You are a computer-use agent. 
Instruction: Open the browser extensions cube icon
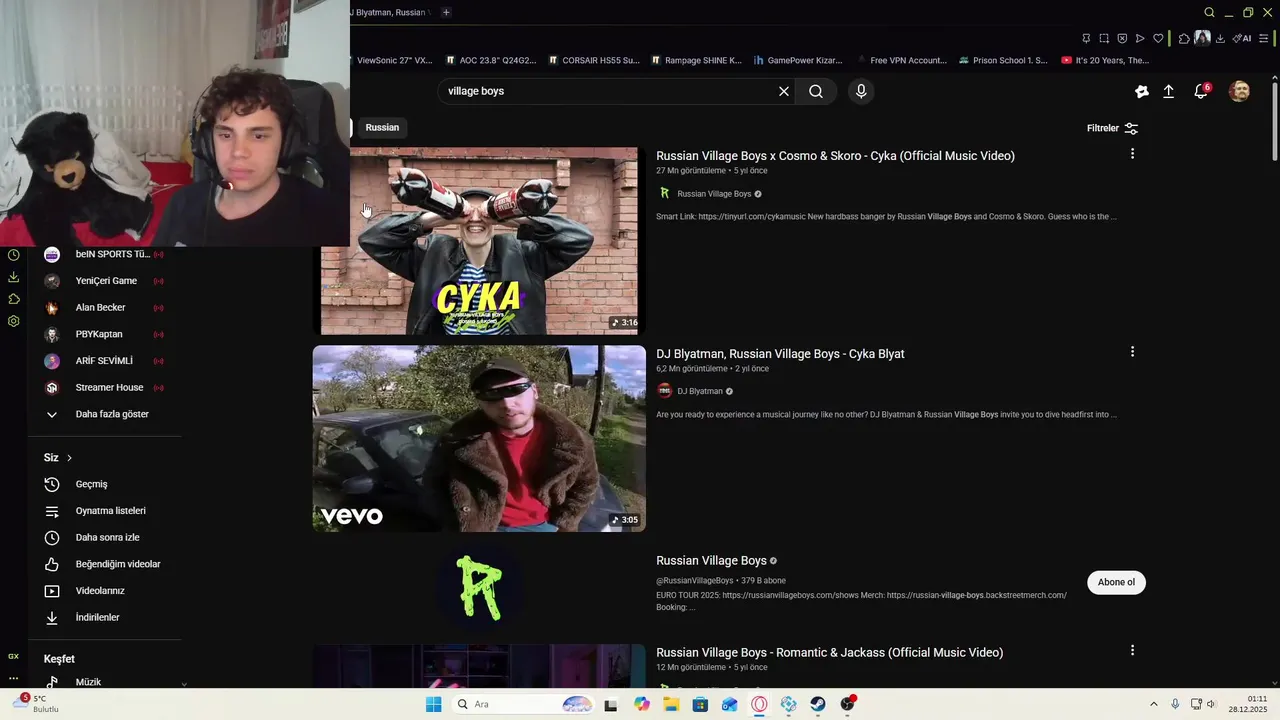pos(1184,38)
